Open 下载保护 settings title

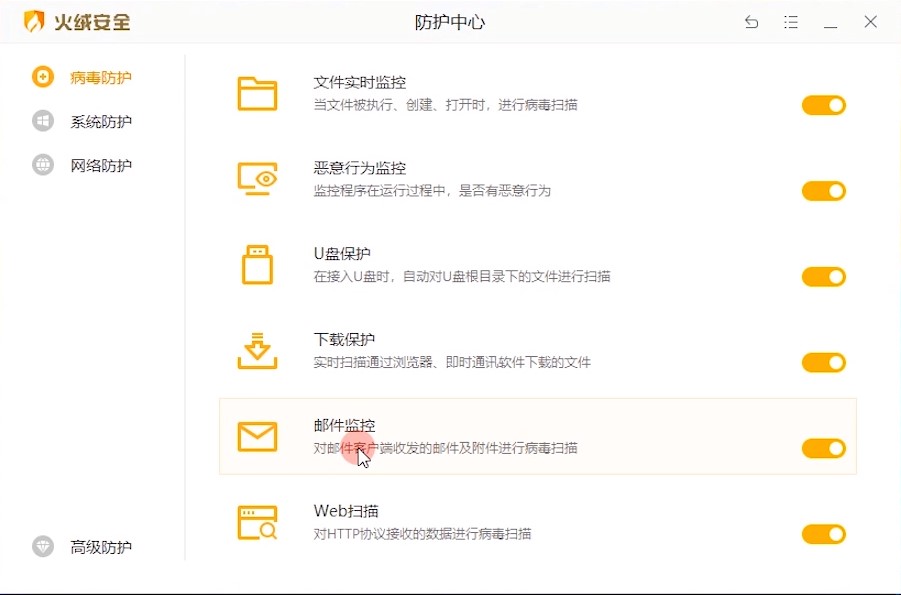pyautogui.click(x=344, y=339)
